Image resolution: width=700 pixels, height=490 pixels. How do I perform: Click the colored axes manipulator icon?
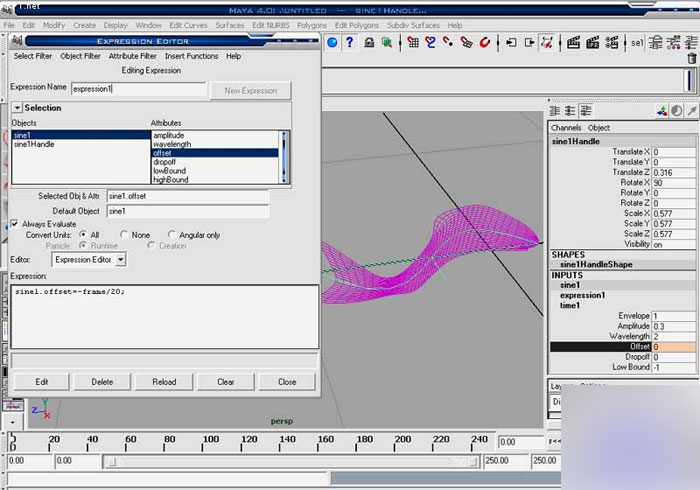click(x=662, y=111)
